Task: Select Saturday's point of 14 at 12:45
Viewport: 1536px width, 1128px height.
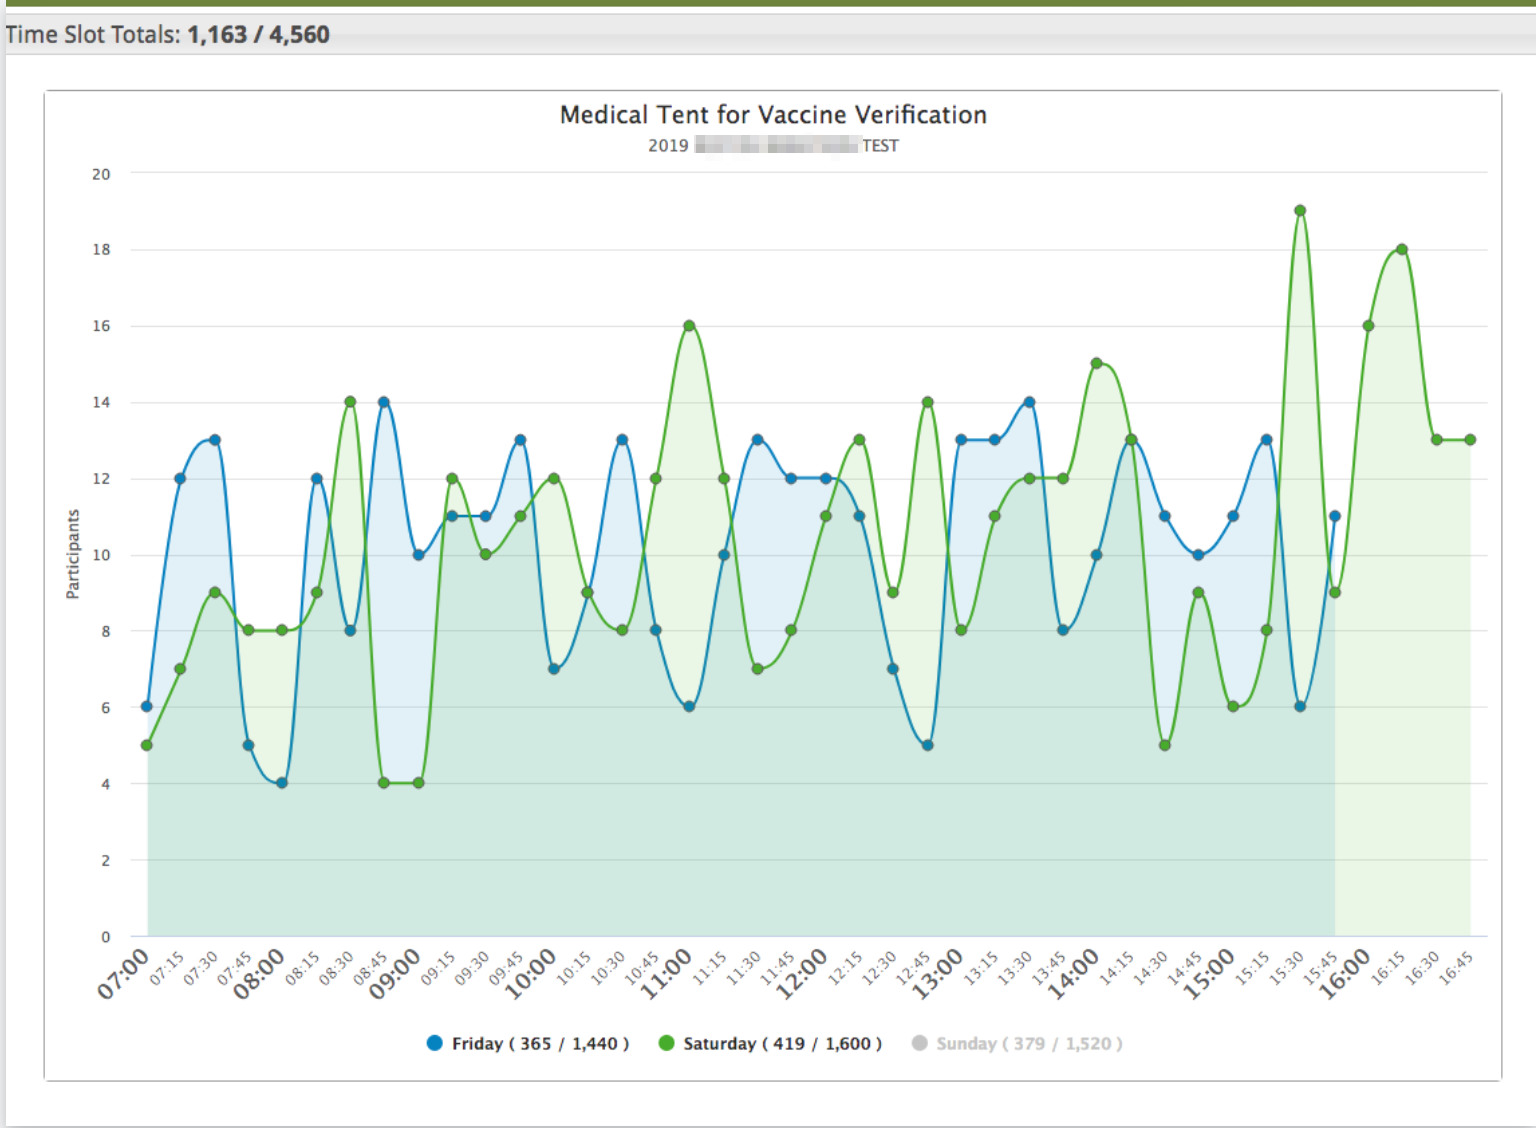Action: point(927,402)
